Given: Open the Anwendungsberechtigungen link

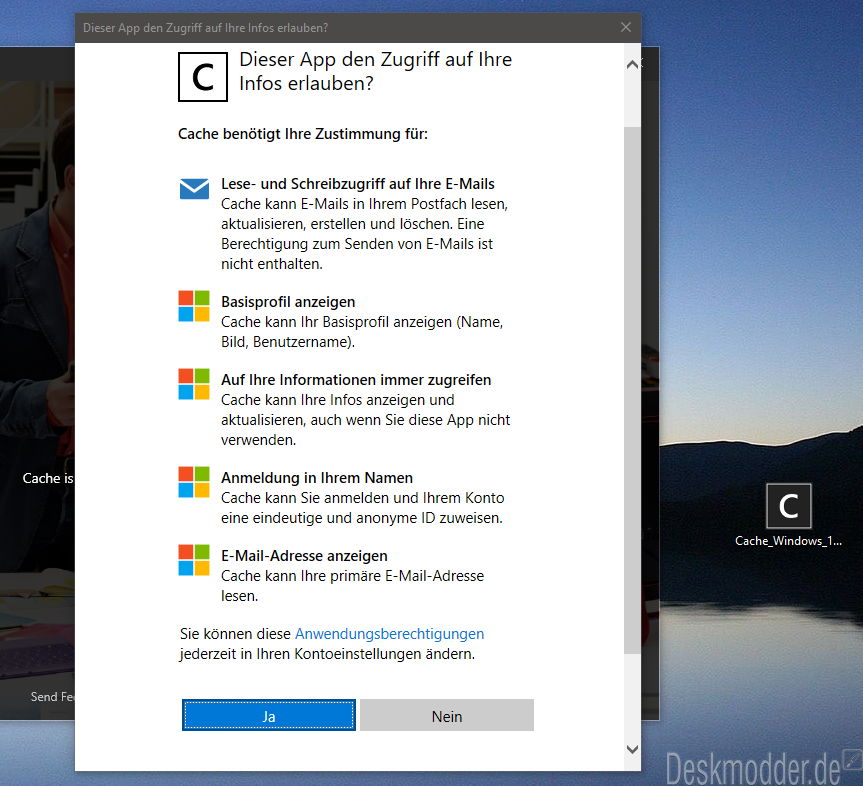Looking at the screenshot, I should (x=390, y=634).
